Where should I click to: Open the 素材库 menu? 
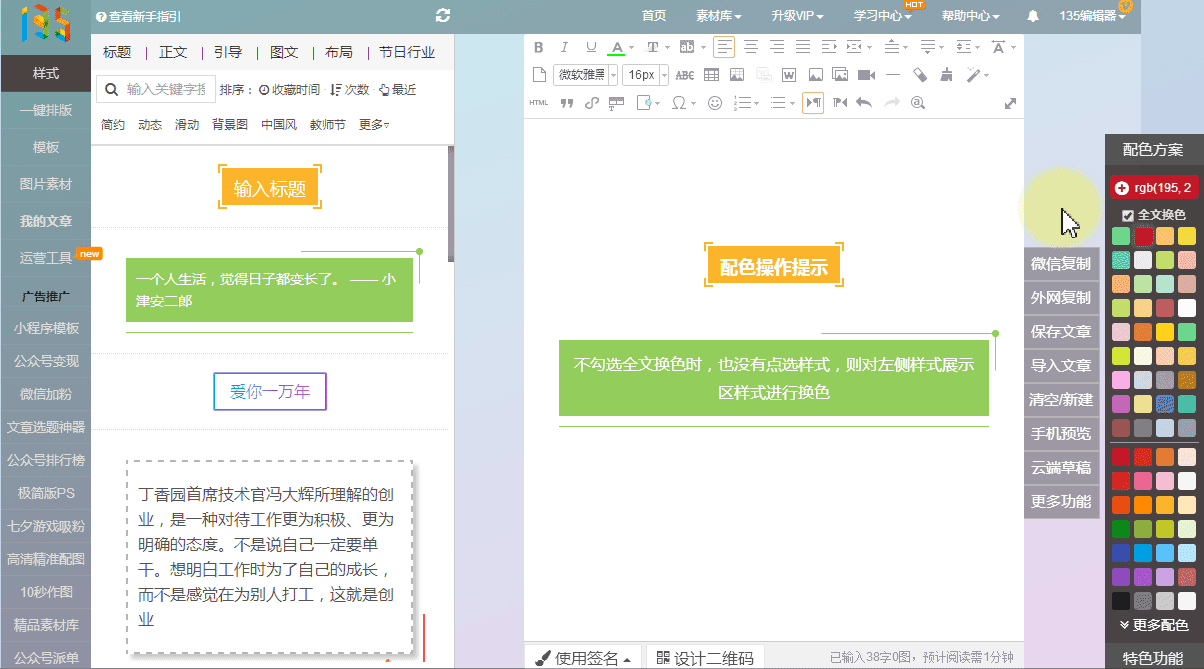click(x=718, y=16)
